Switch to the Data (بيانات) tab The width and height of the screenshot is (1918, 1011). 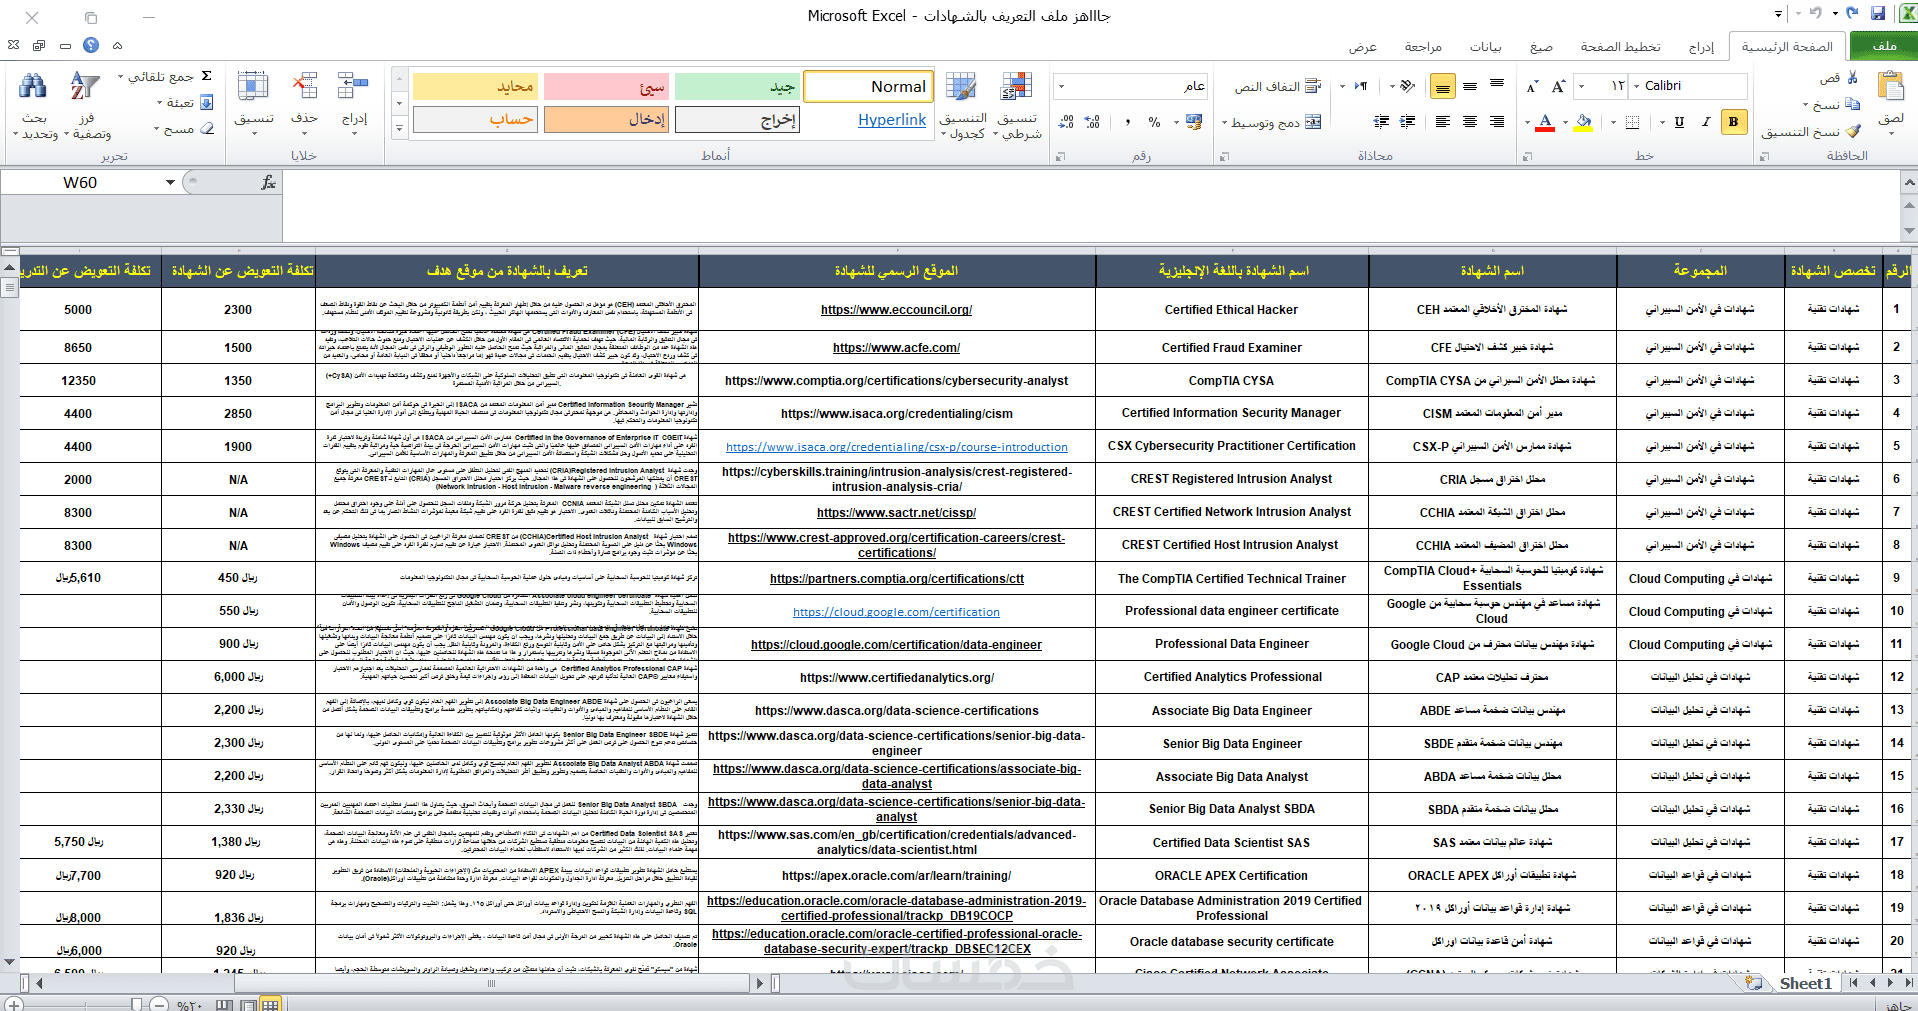(x=1485, y=47)
